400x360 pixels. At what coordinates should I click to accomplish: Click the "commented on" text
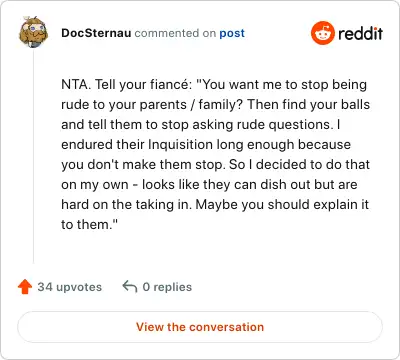point(175,33)
